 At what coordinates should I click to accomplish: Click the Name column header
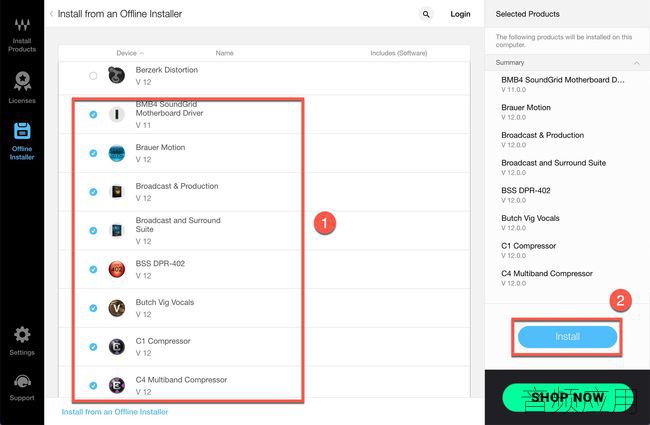(x=224, y=53)
